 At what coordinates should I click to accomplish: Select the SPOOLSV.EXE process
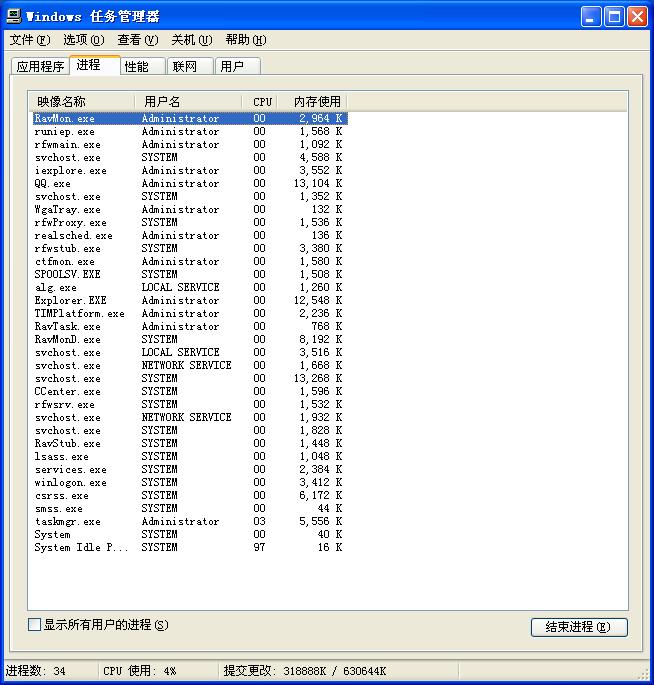[x=190, y=274]
